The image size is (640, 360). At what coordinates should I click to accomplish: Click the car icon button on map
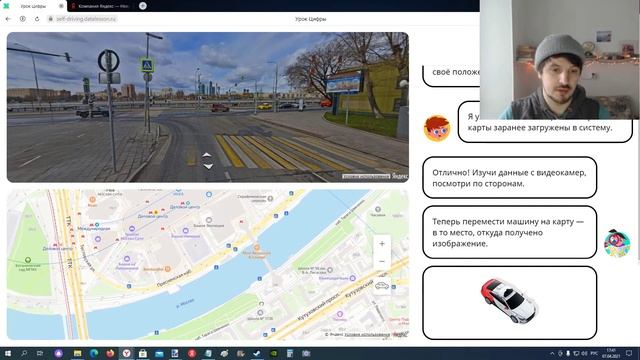click(x=382, y=285)
